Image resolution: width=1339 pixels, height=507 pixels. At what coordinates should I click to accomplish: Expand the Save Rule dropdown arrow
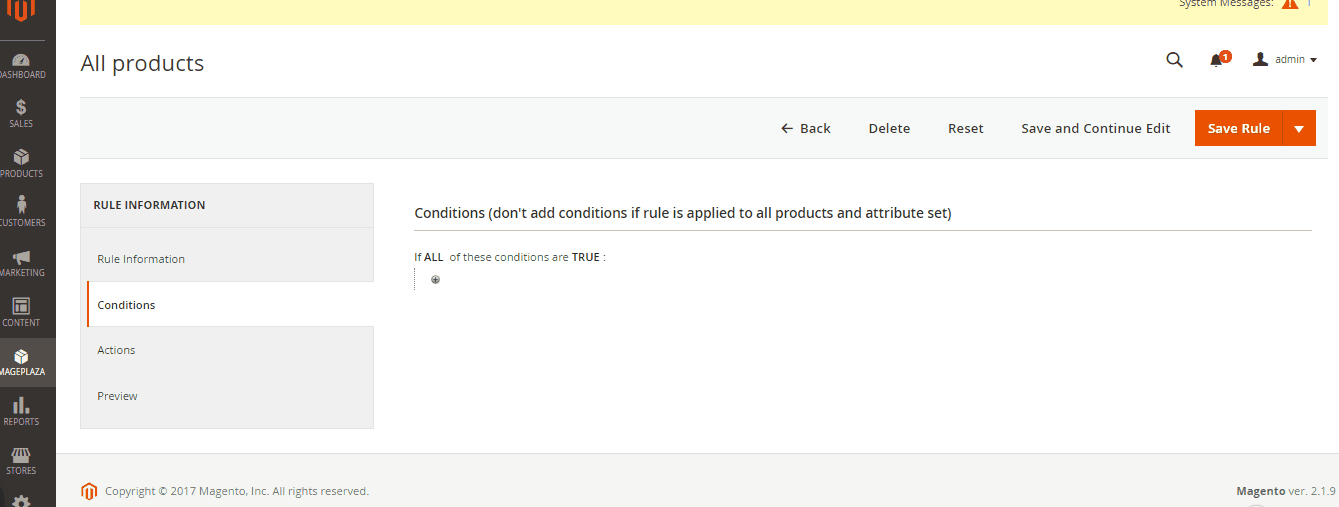tap(1299, 128)
